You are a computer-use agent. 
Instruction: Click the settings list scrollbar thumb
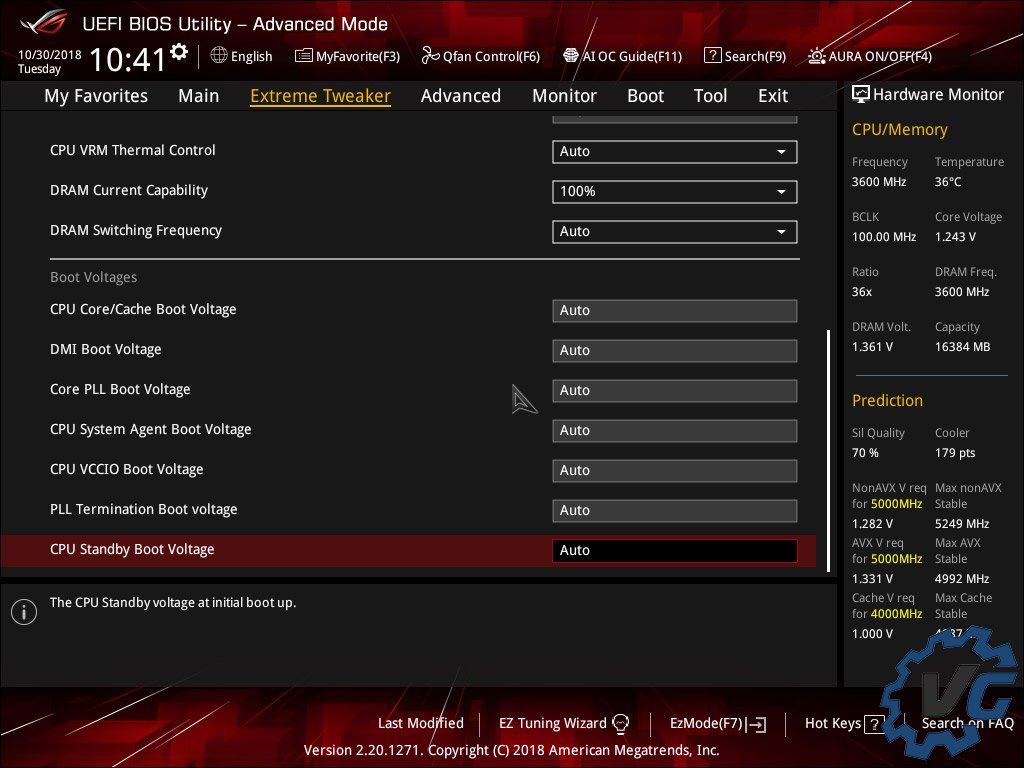click(x=829, y=451)
